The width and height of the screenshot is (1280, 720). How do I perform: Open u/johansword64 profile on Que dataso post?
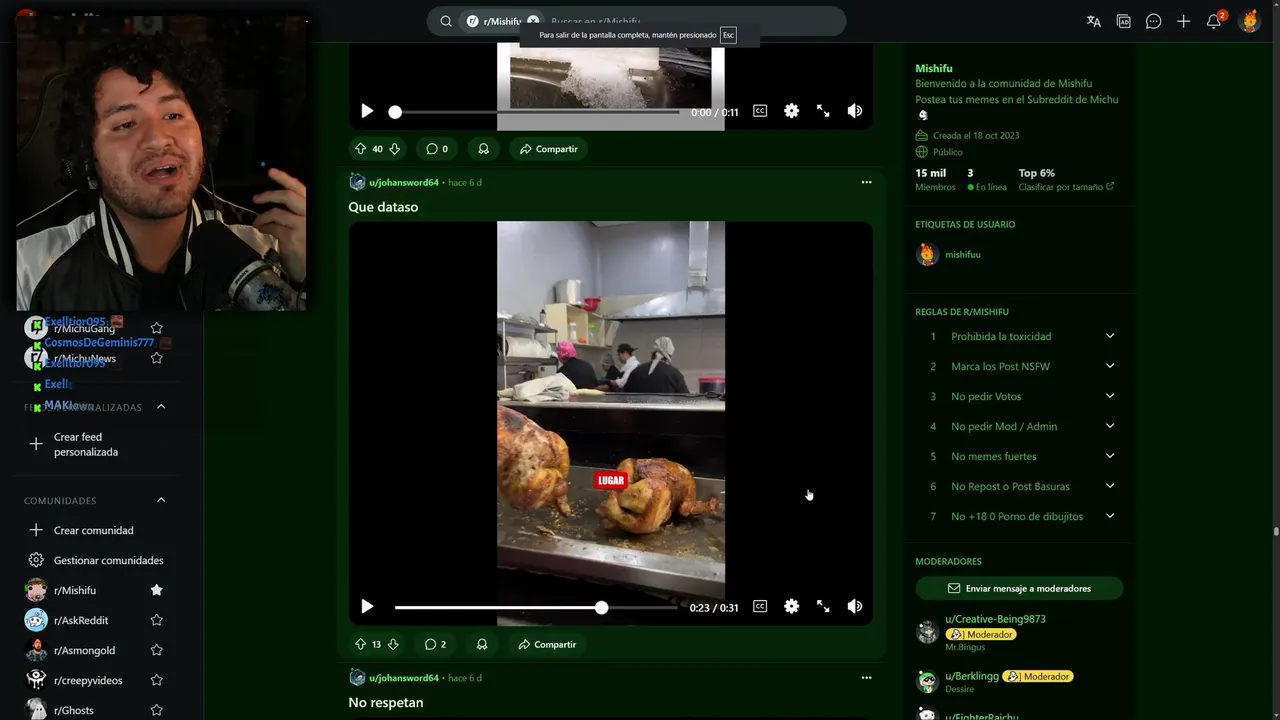click(x=404, y=182)
